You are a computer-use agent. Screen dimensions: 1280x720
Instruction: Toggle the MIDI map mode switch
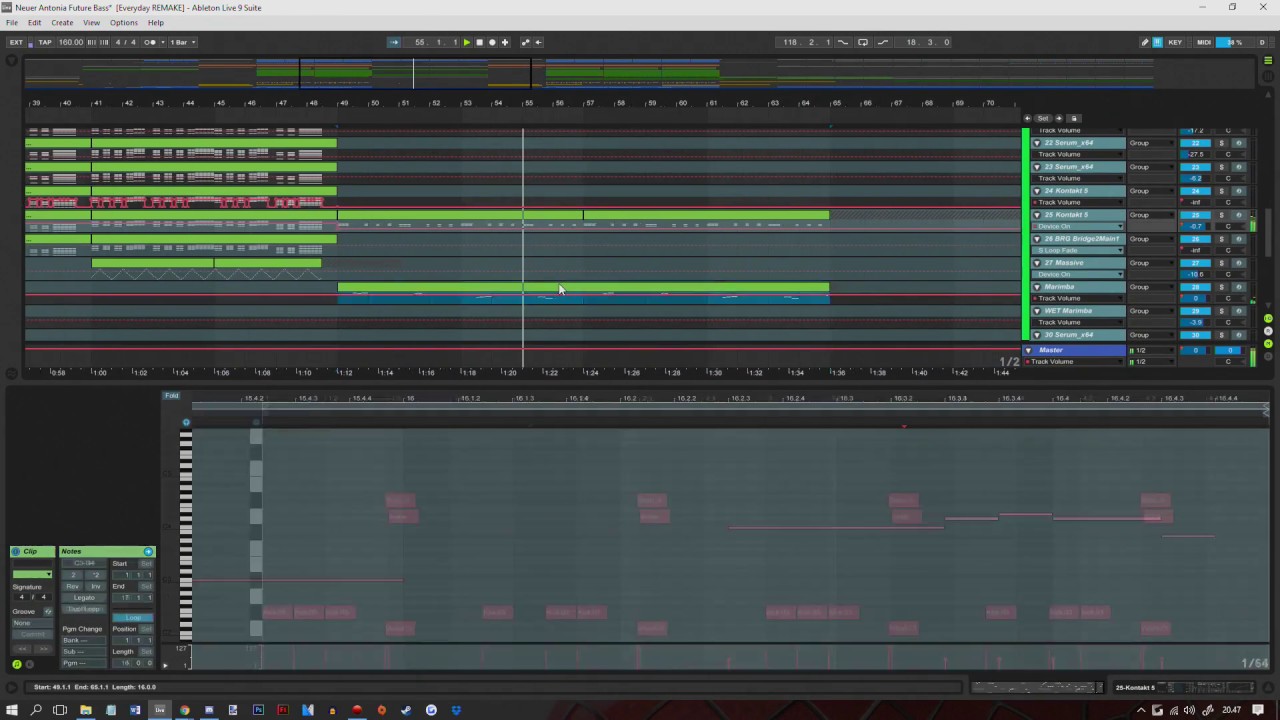[1204, 42]
